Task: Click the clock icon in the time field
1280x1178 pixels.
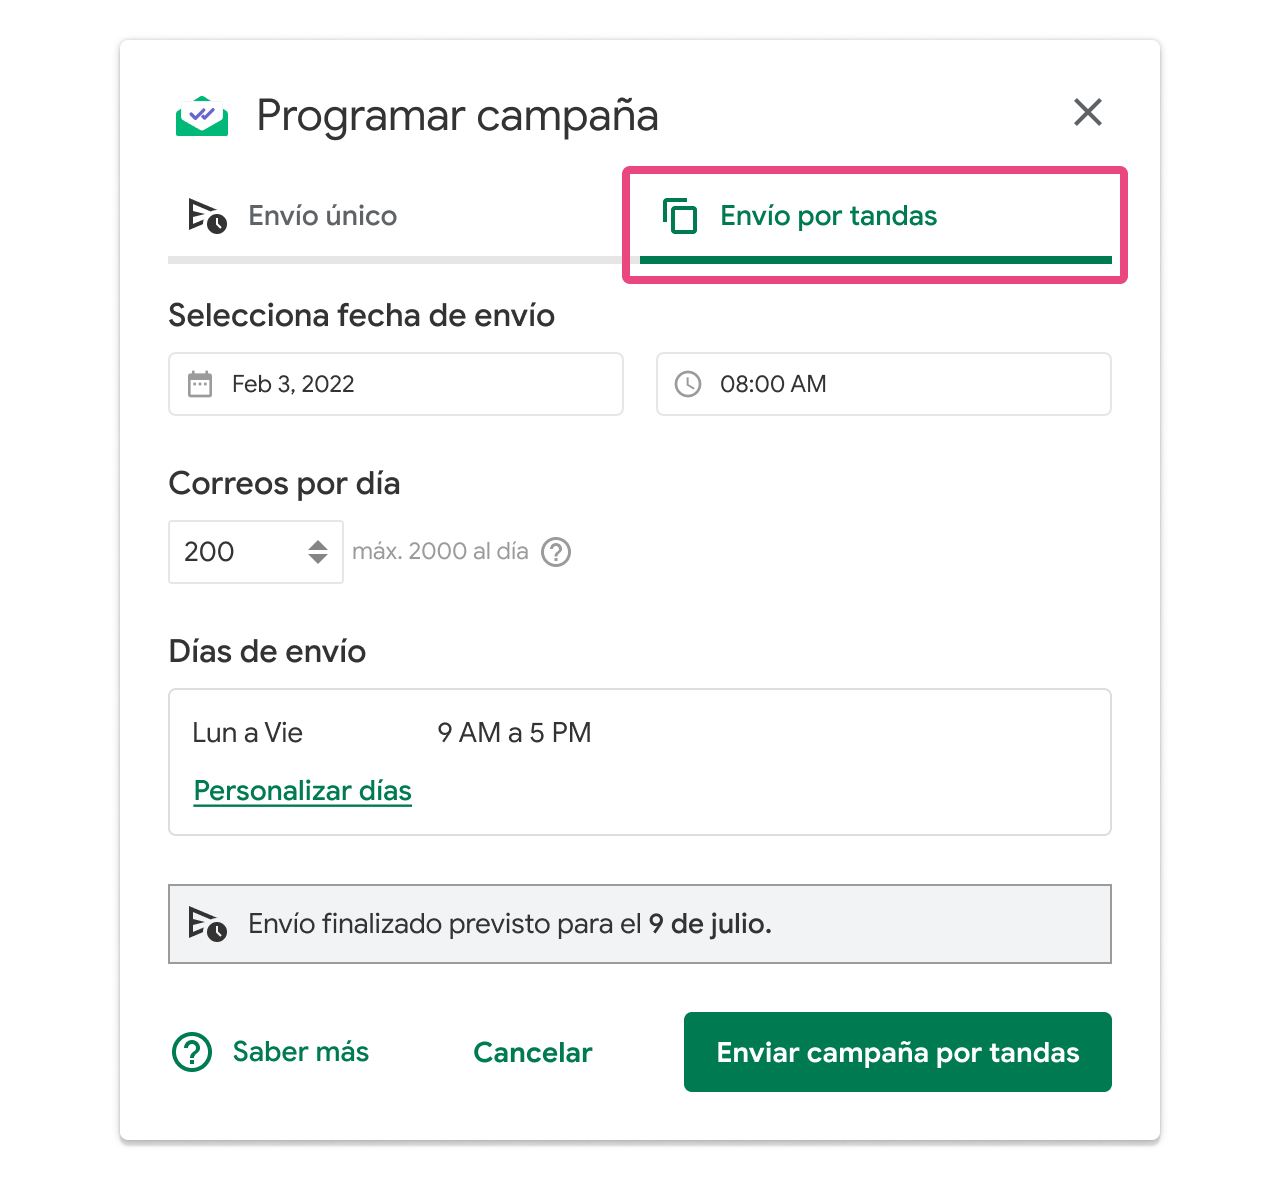Action: (x=688, y=384)
